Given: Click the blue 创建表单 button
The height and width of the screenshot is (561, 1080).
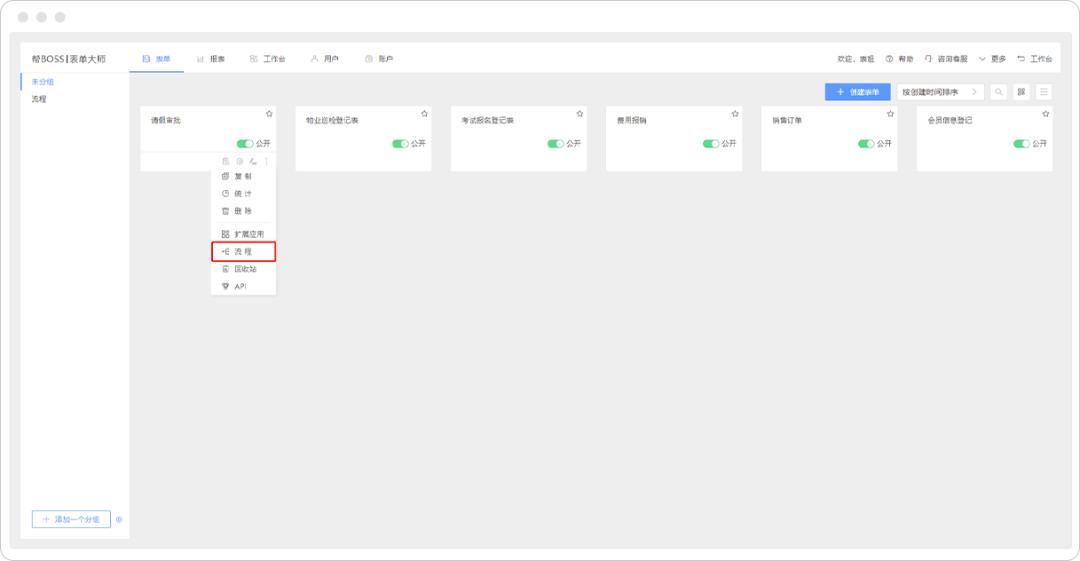Looking at the screenshot, I should [858, 92].
